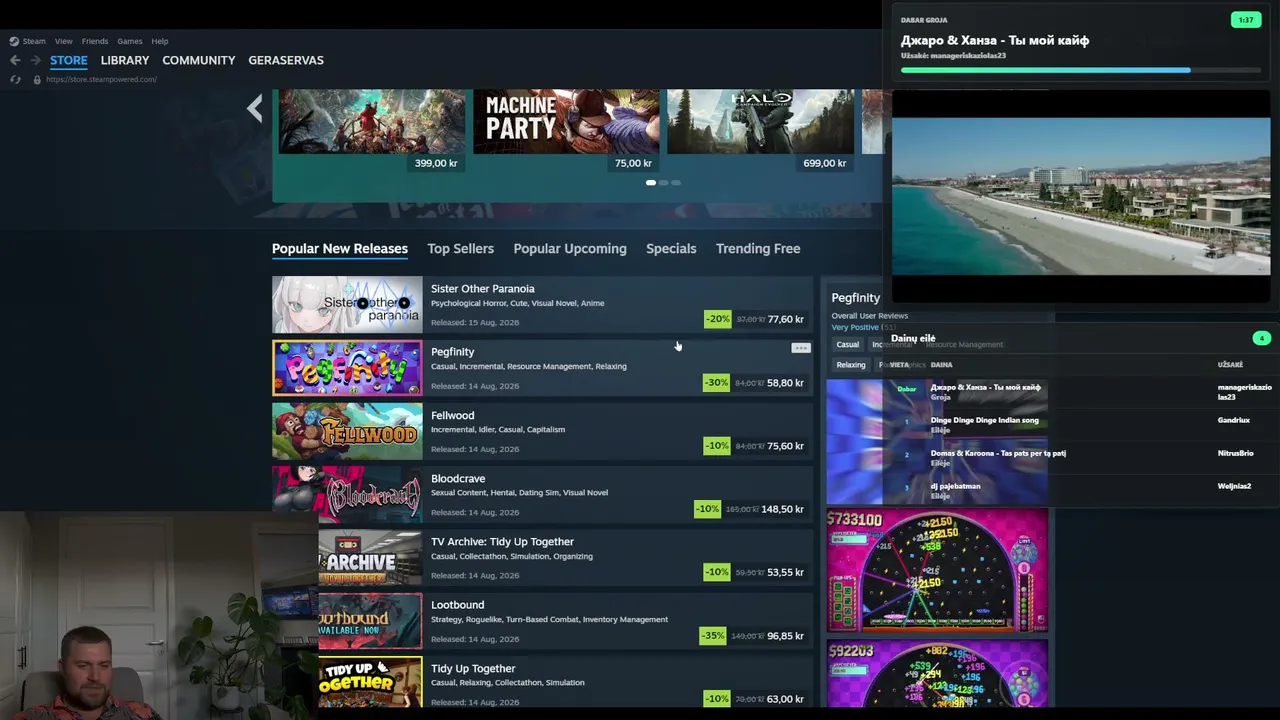This screenshot has height=720, width=1280.
Task: Go forward with the right arrow
Action: 35,60
